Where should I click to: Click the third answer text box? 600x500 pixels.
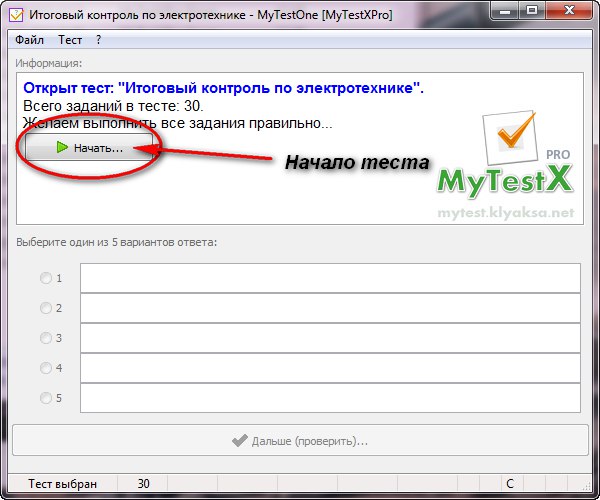pyautogui.click(x=330, y=338)
